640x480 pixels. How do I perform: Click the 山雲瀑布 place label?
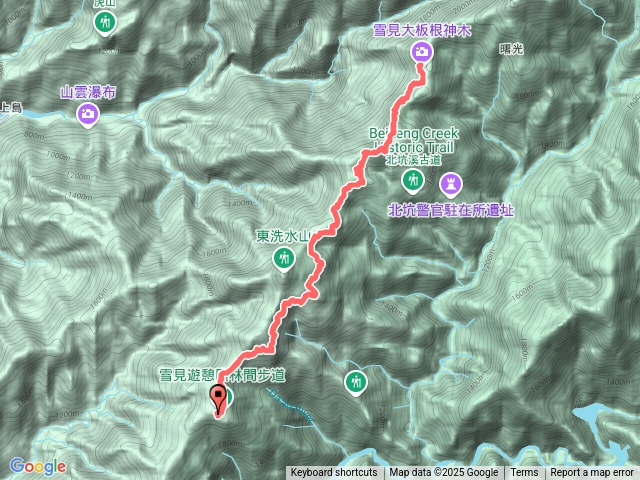(x=88, y=92)
